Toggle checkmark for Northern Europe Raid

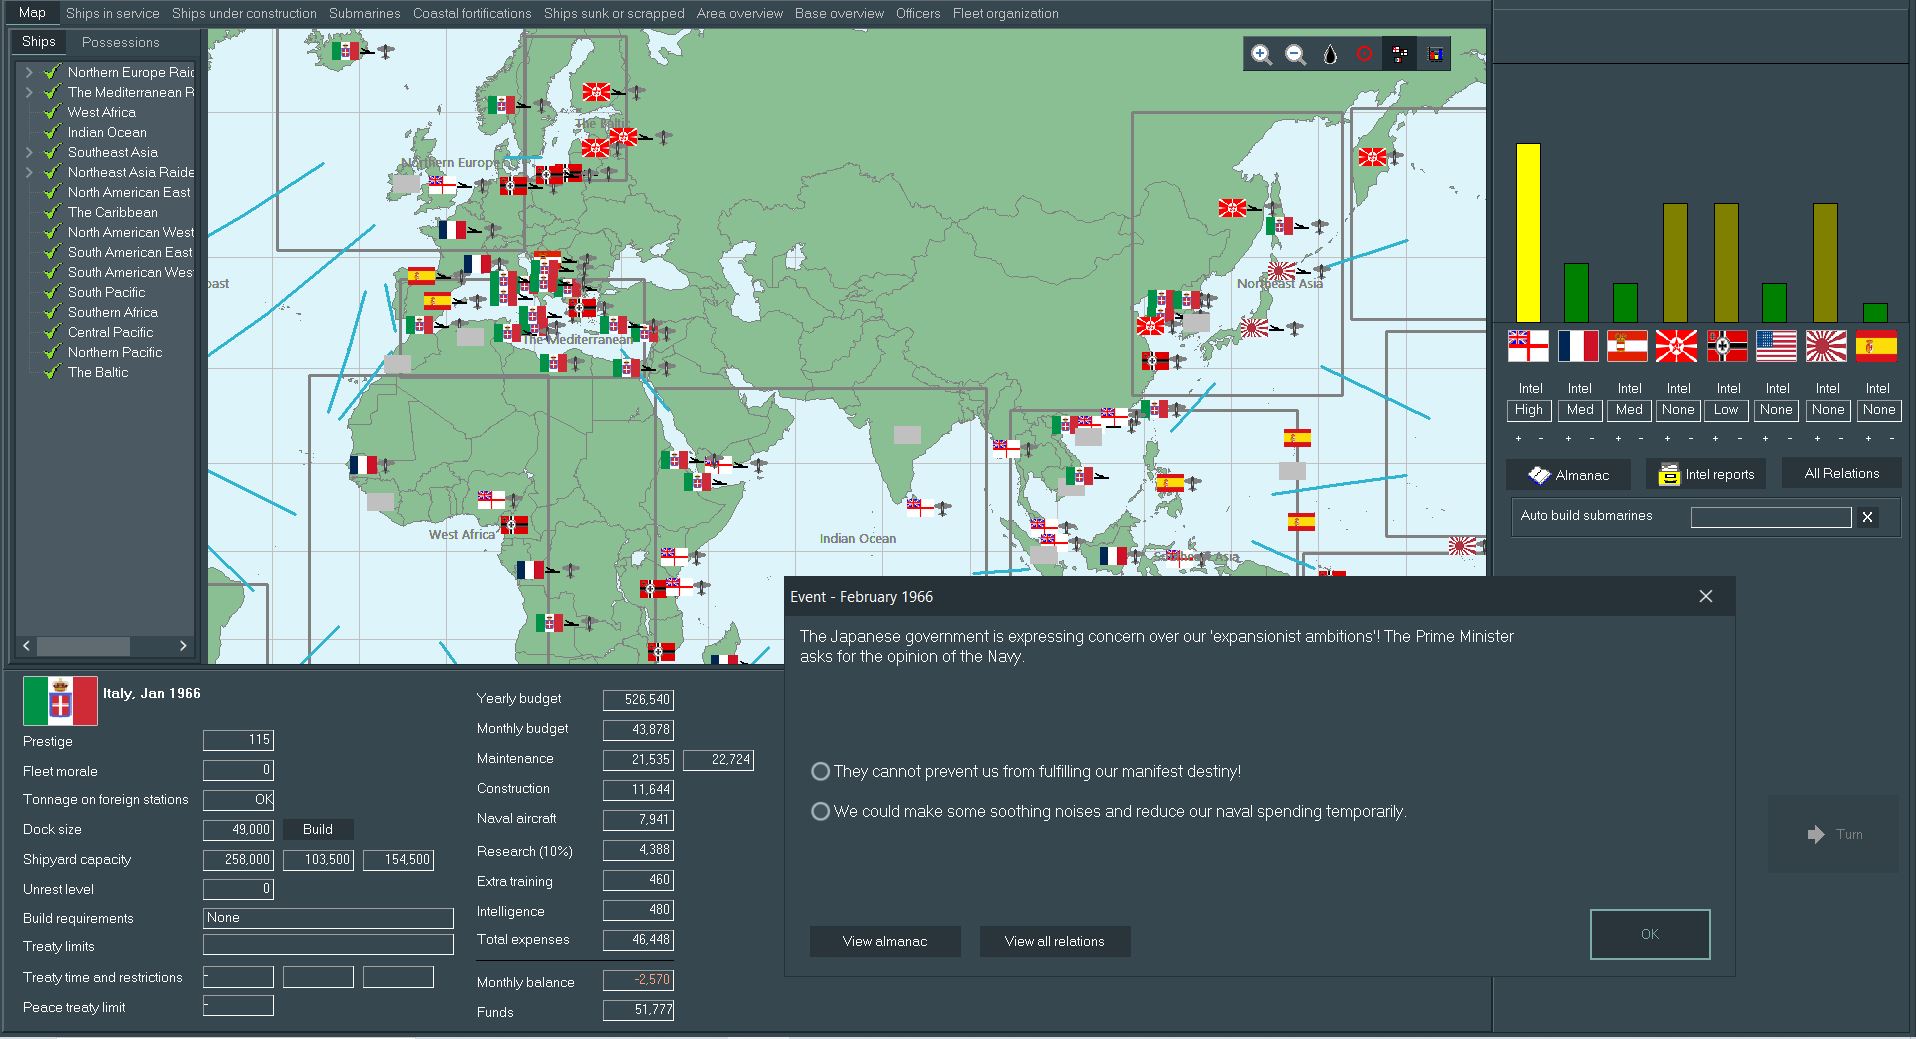click(x=52, y=72)
